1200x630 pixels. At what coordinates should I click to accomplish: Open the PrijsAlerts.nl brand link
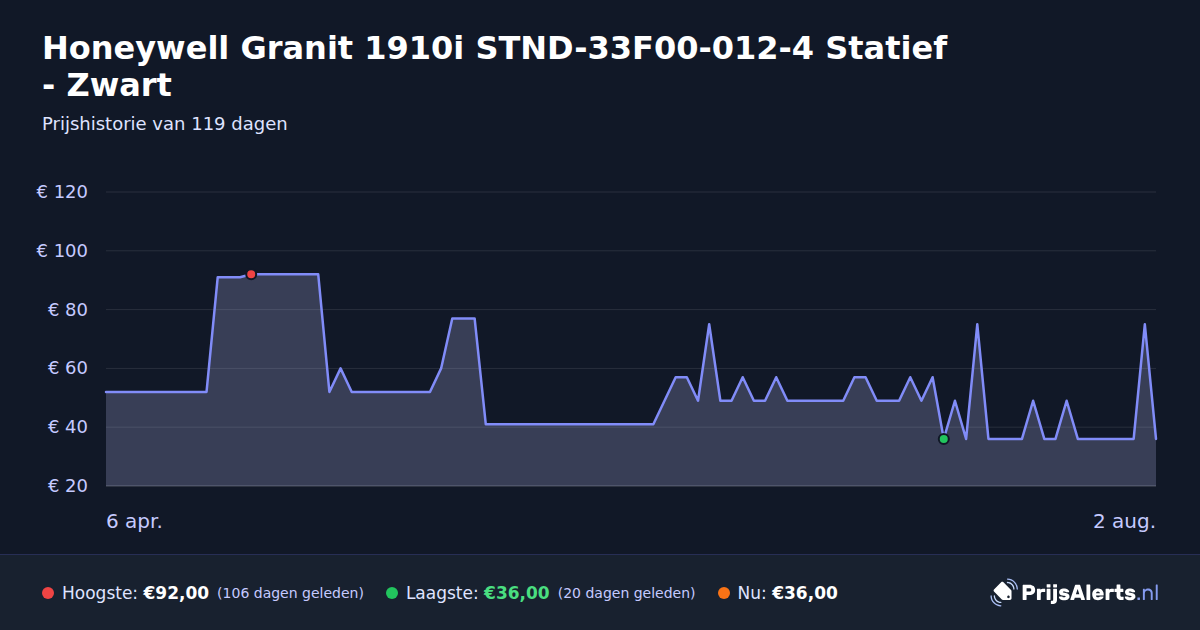(x=1075, y=593)
